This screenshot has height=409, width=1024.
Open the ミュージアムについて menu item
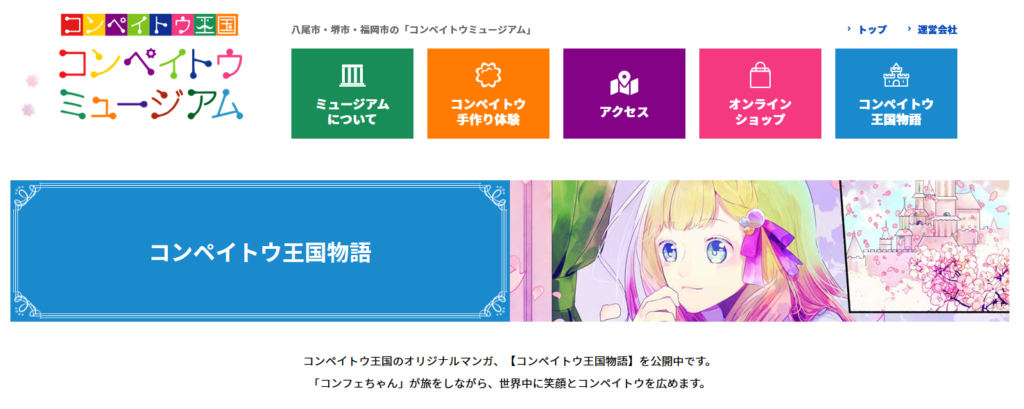[x=352, y=93]
